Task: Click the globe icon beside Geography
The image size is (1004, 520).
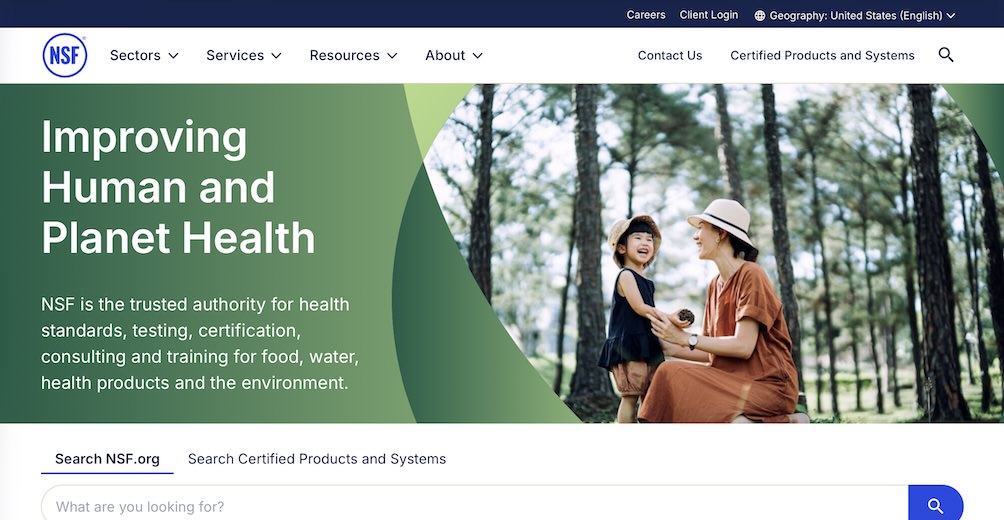Action: 760,15
